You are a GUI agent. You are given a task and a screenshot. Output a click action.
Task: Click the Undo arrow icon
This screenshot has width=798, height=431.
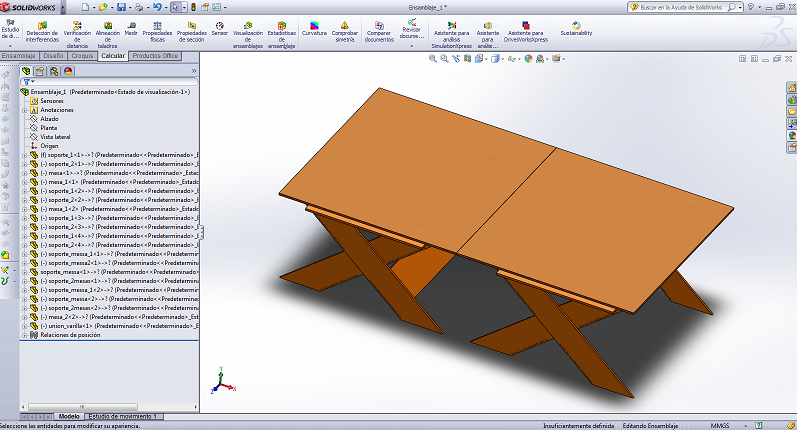click(157, 7)
